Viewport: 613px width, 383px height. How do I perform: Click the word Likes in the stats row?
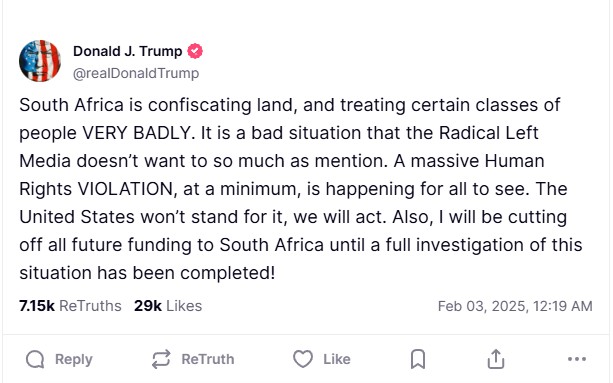tap(184, 306)
